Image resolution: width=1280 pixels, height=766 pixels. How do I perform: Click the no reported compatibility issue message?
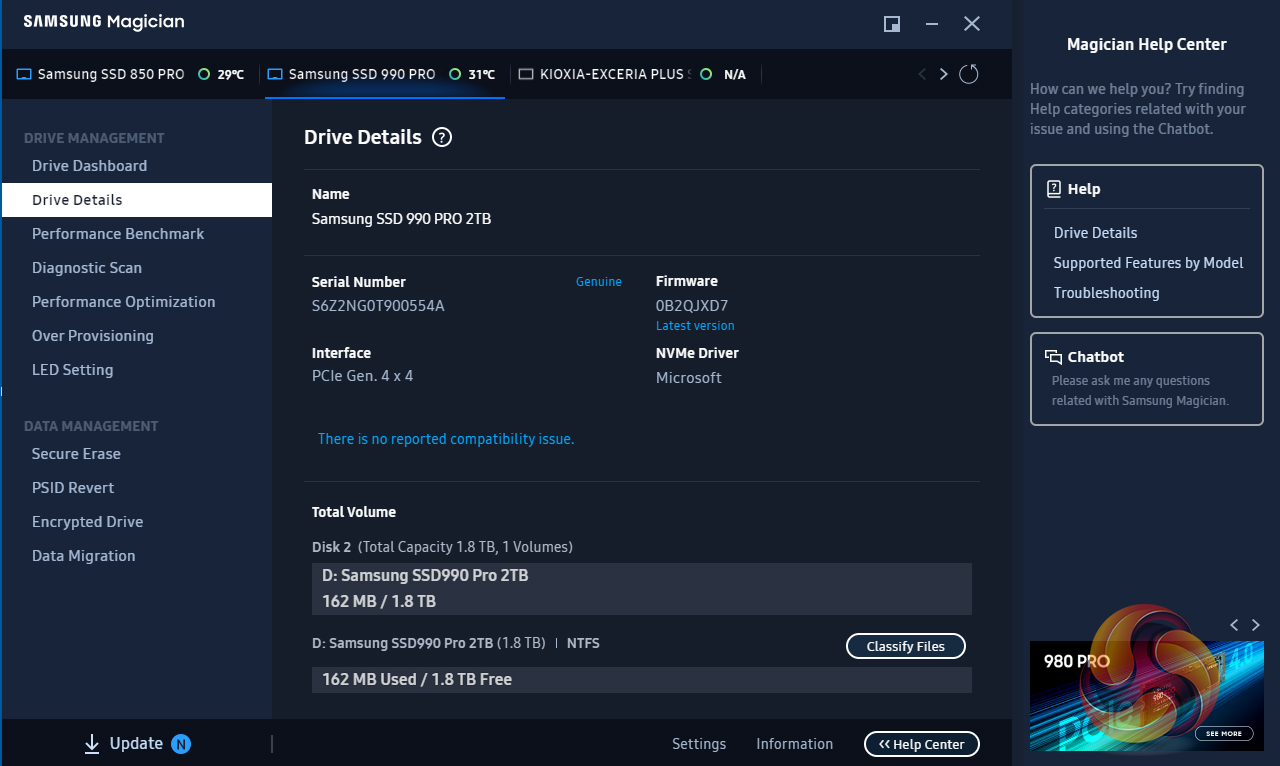(446, 439)
